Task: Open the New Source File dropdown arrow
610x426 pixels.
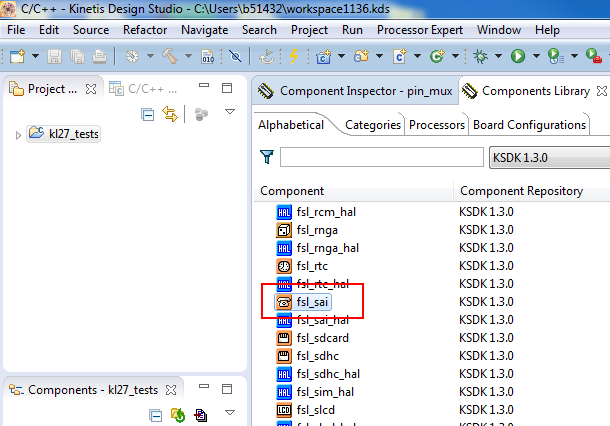Action: click(x=417, y=57)
